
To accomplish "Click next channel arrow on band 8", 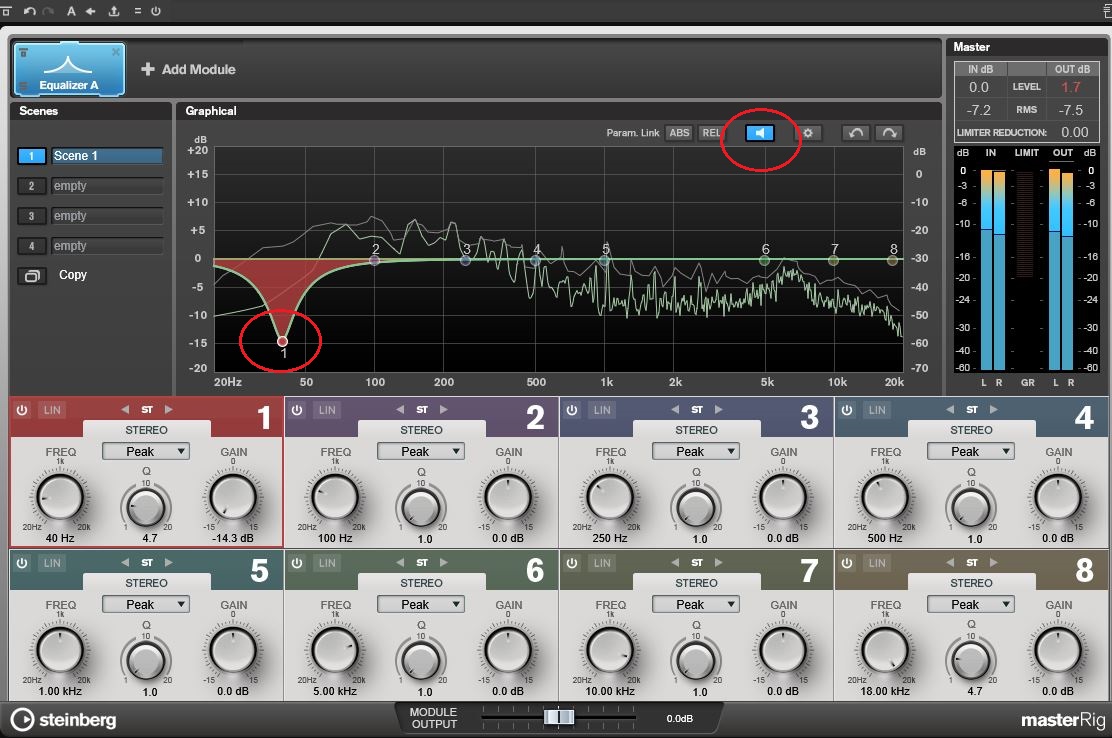I will pyautogui.click(x=994, y=562).
